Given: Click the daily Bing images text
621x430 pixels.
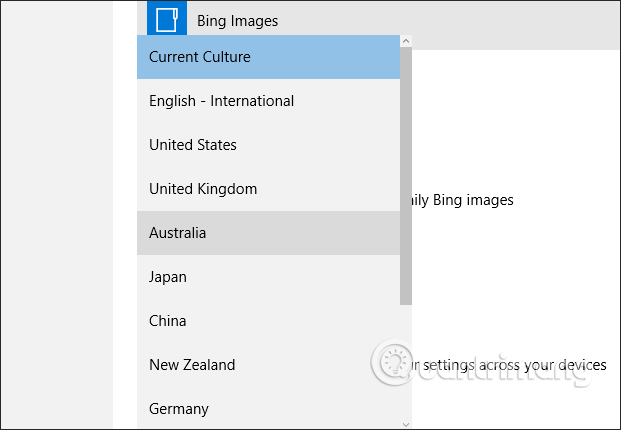Looking at the screenshot, I should 462,200.
